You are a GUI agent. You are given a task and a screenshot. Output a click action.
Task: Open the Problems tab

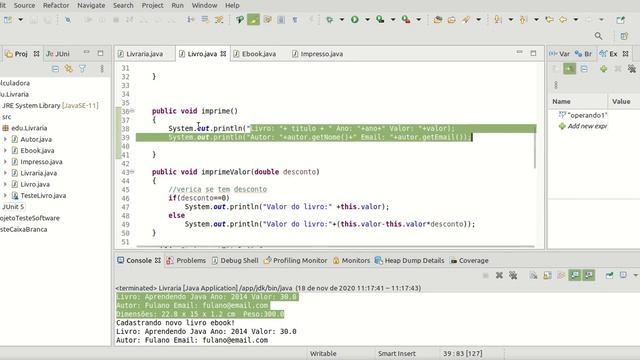pos(186,260)
